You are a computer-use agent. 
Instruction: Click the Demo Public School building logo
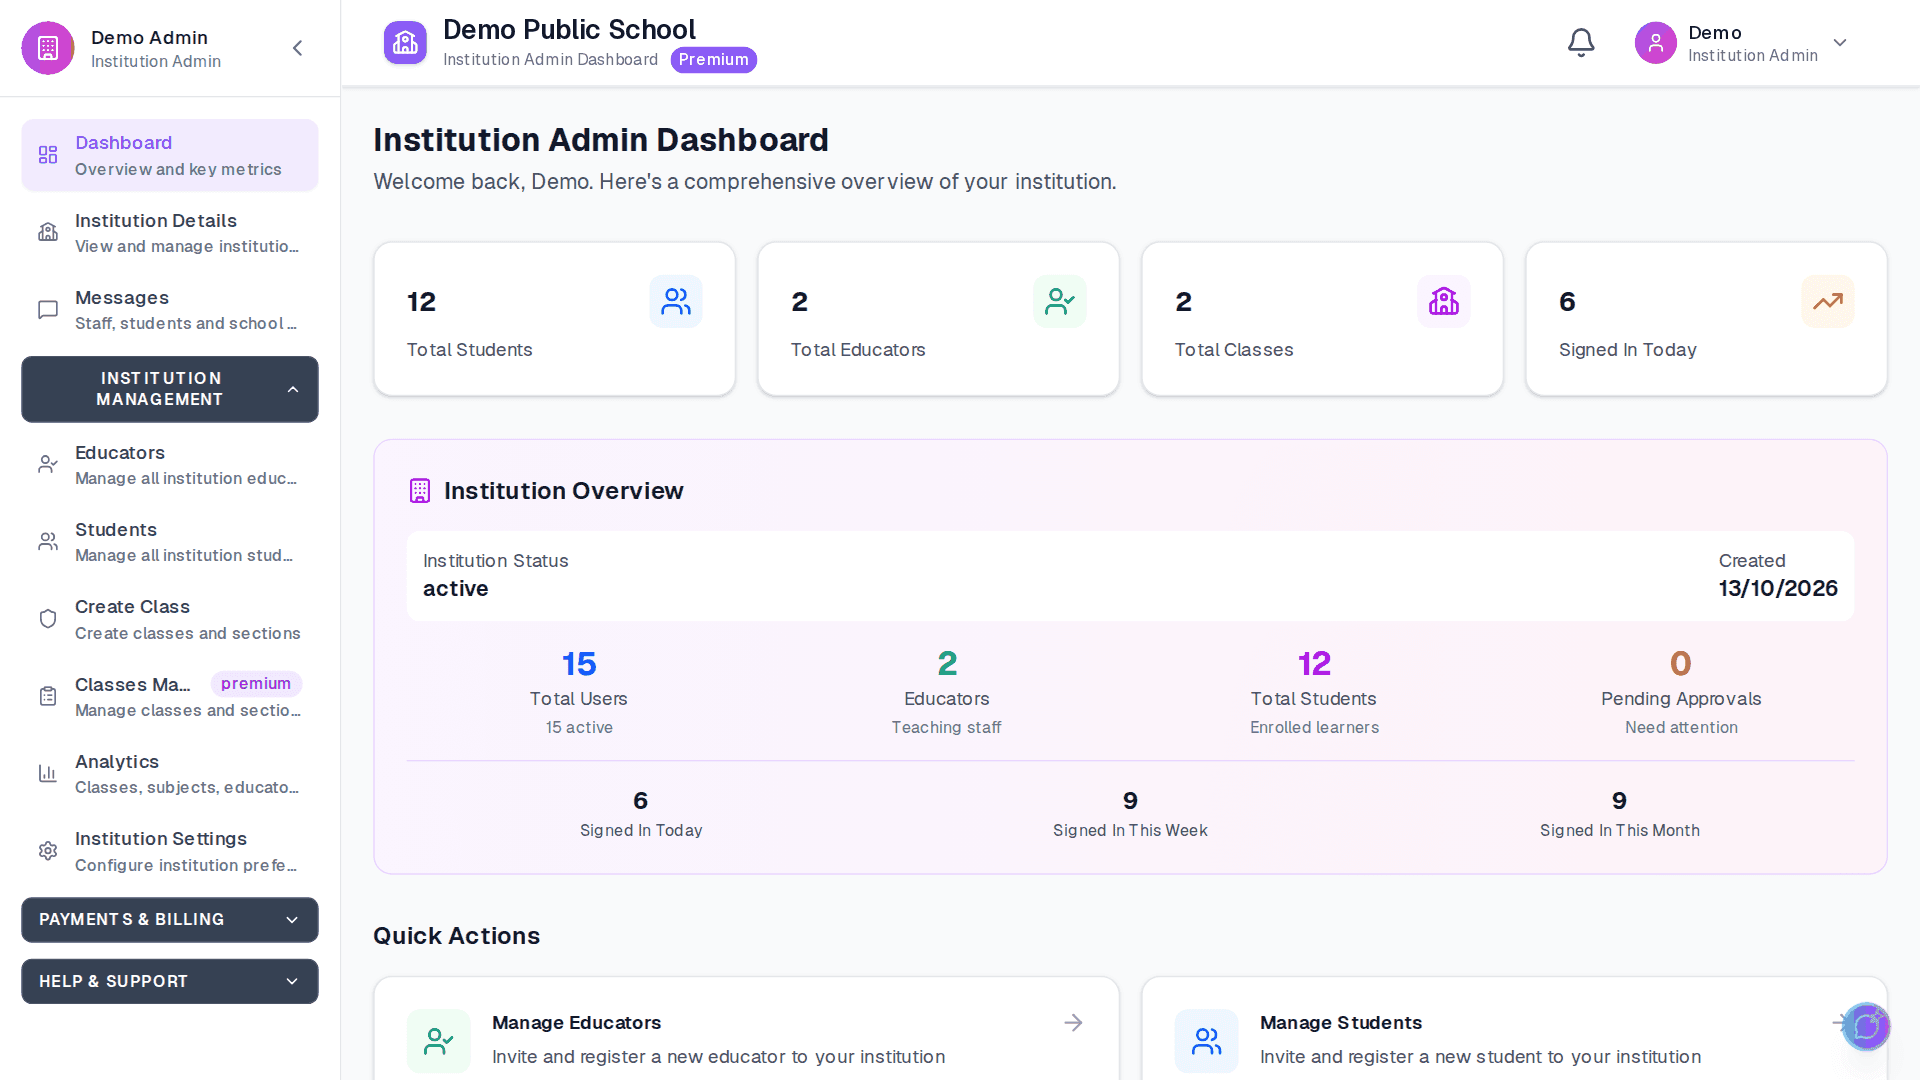(405, 43)
